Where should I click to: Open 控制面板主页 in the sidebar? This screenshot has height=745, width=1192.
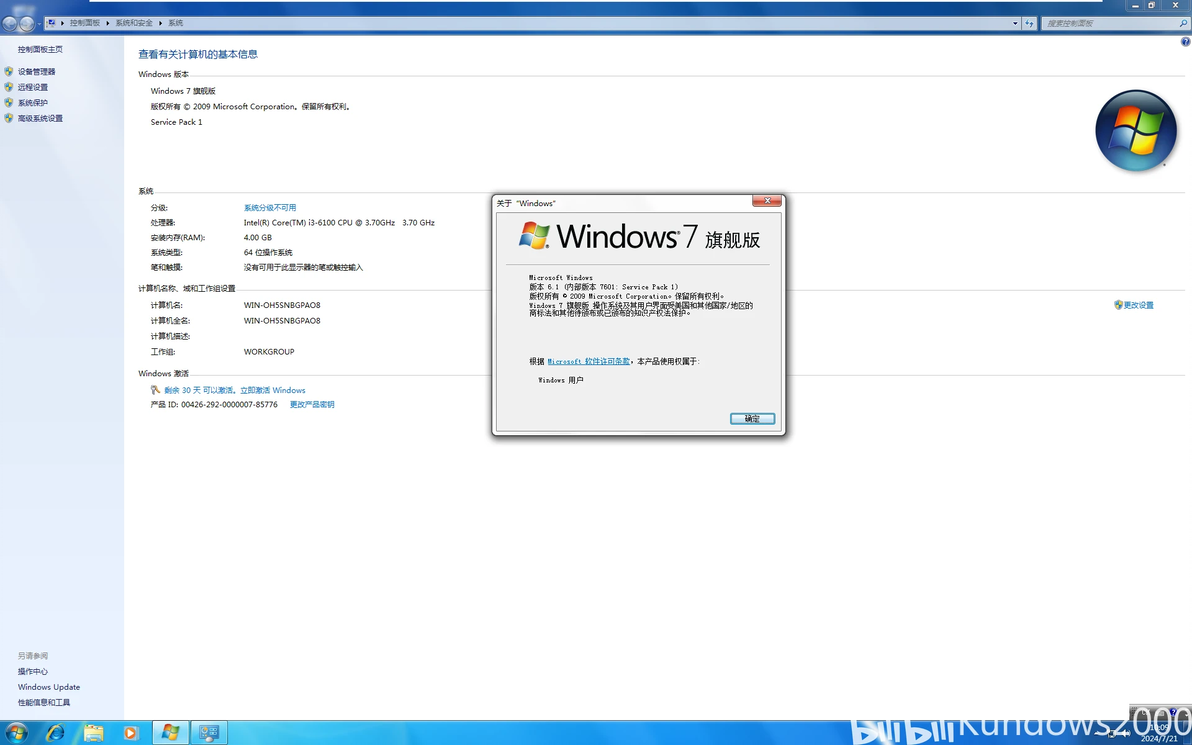40,49
